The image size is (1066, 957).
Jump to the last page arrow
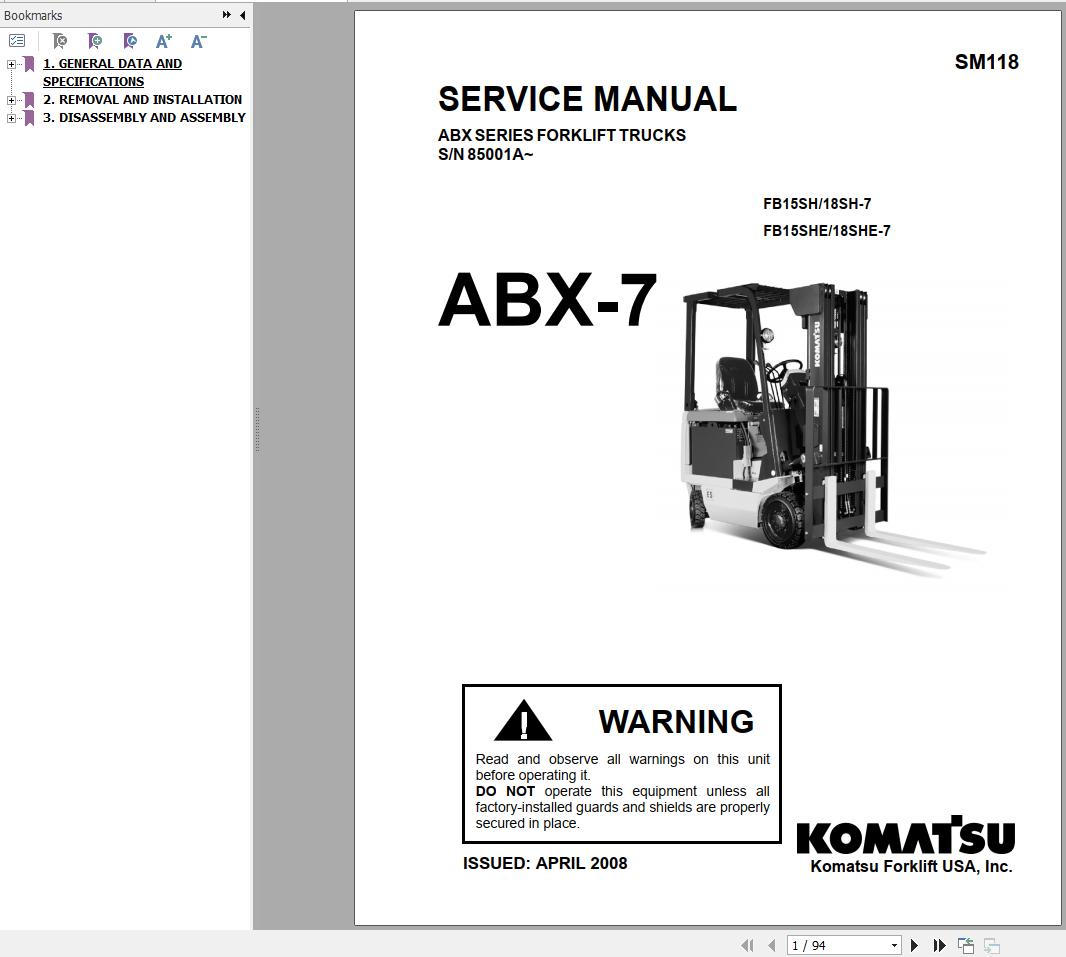click(x=938, y=944)
